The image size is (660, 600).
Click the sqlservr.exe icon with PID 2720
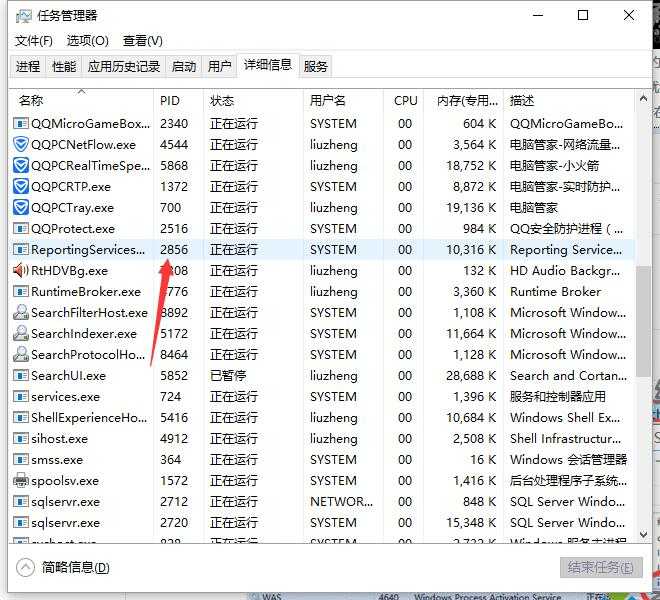[x=21, y=523]
